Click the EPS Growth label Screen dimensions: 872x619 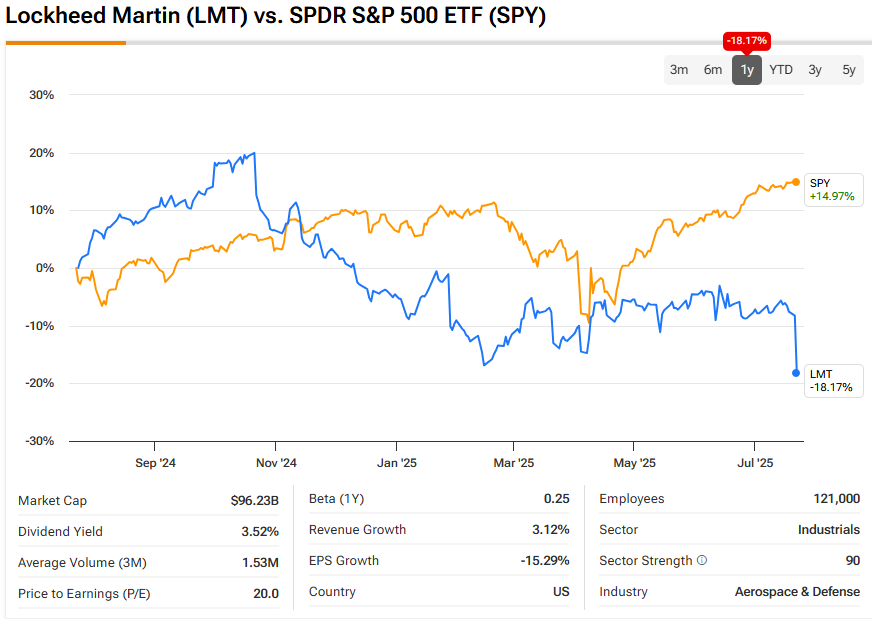point(344,561)
